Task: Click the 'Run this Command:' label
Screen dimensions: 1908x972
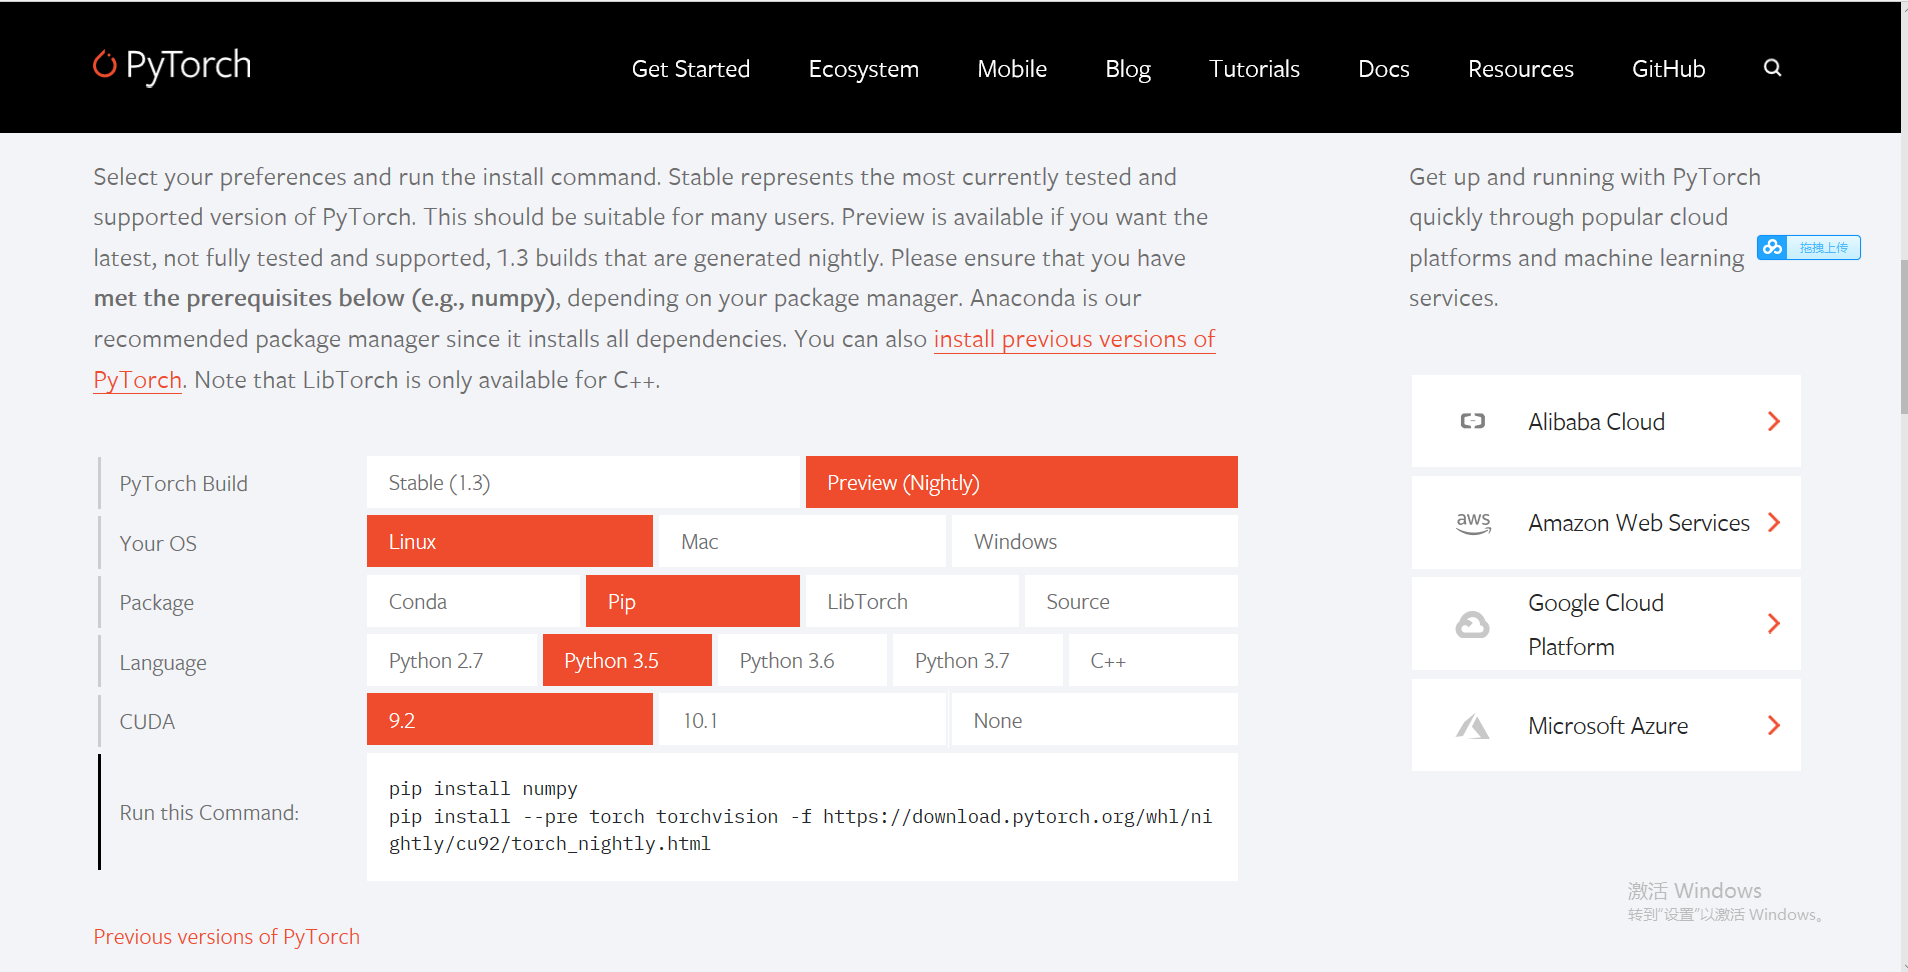Action: (x=209, y=812)
